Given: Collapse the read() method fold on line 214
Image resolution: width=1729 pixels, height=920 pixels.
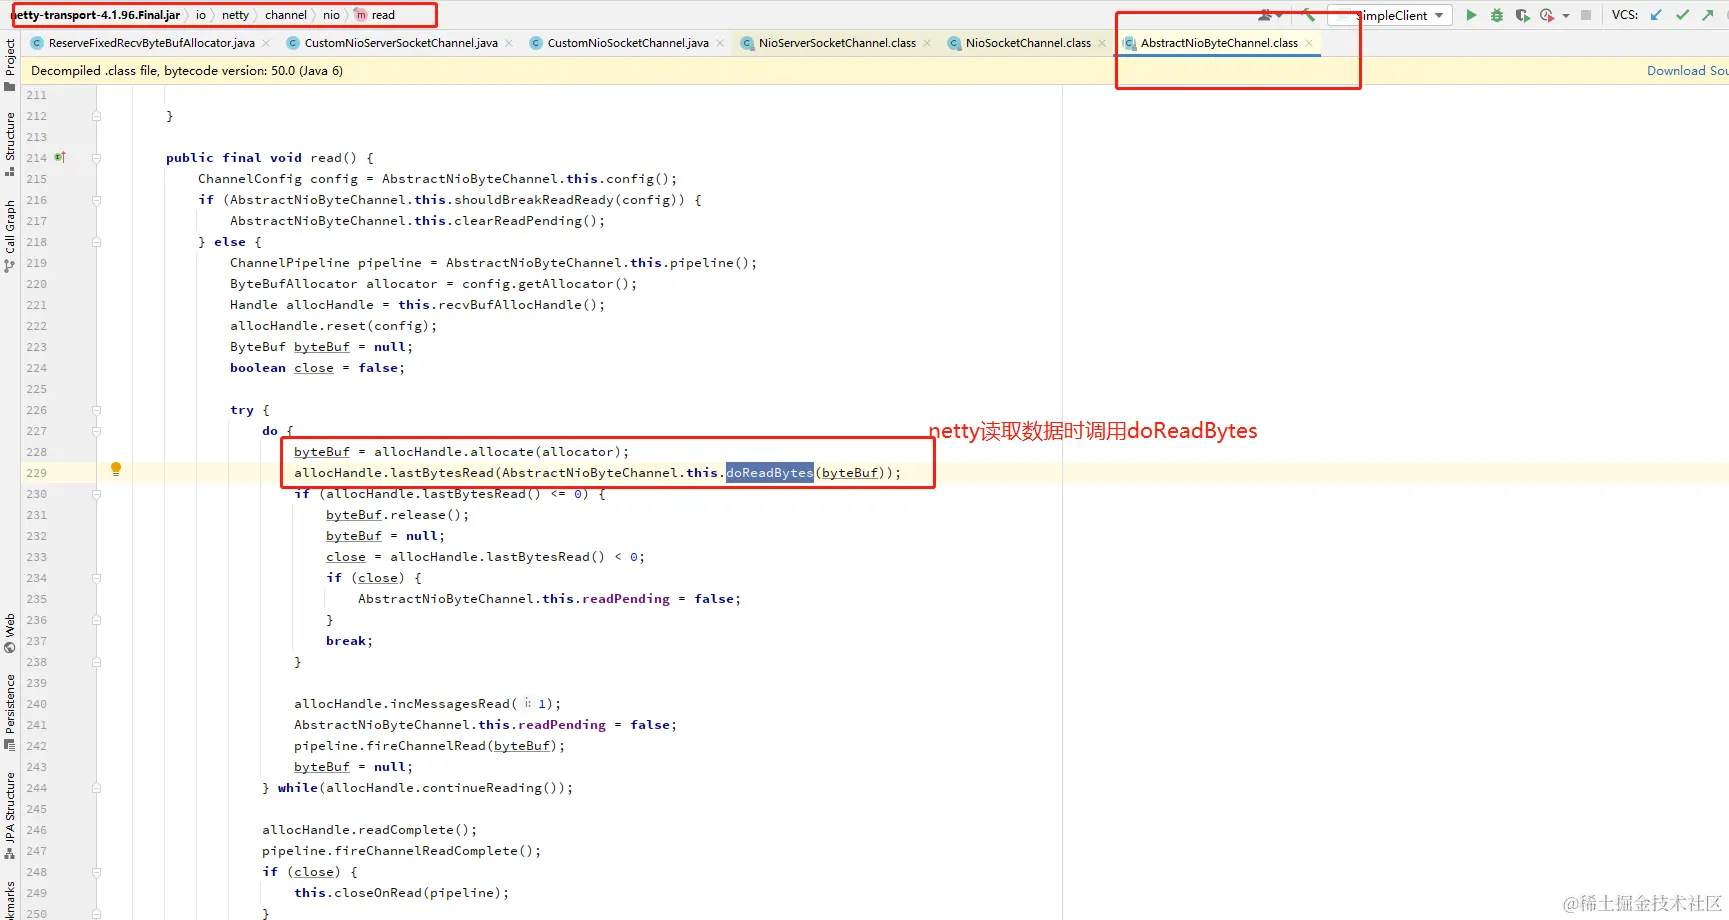Looking at the screenshot, I should pos(97,158).
